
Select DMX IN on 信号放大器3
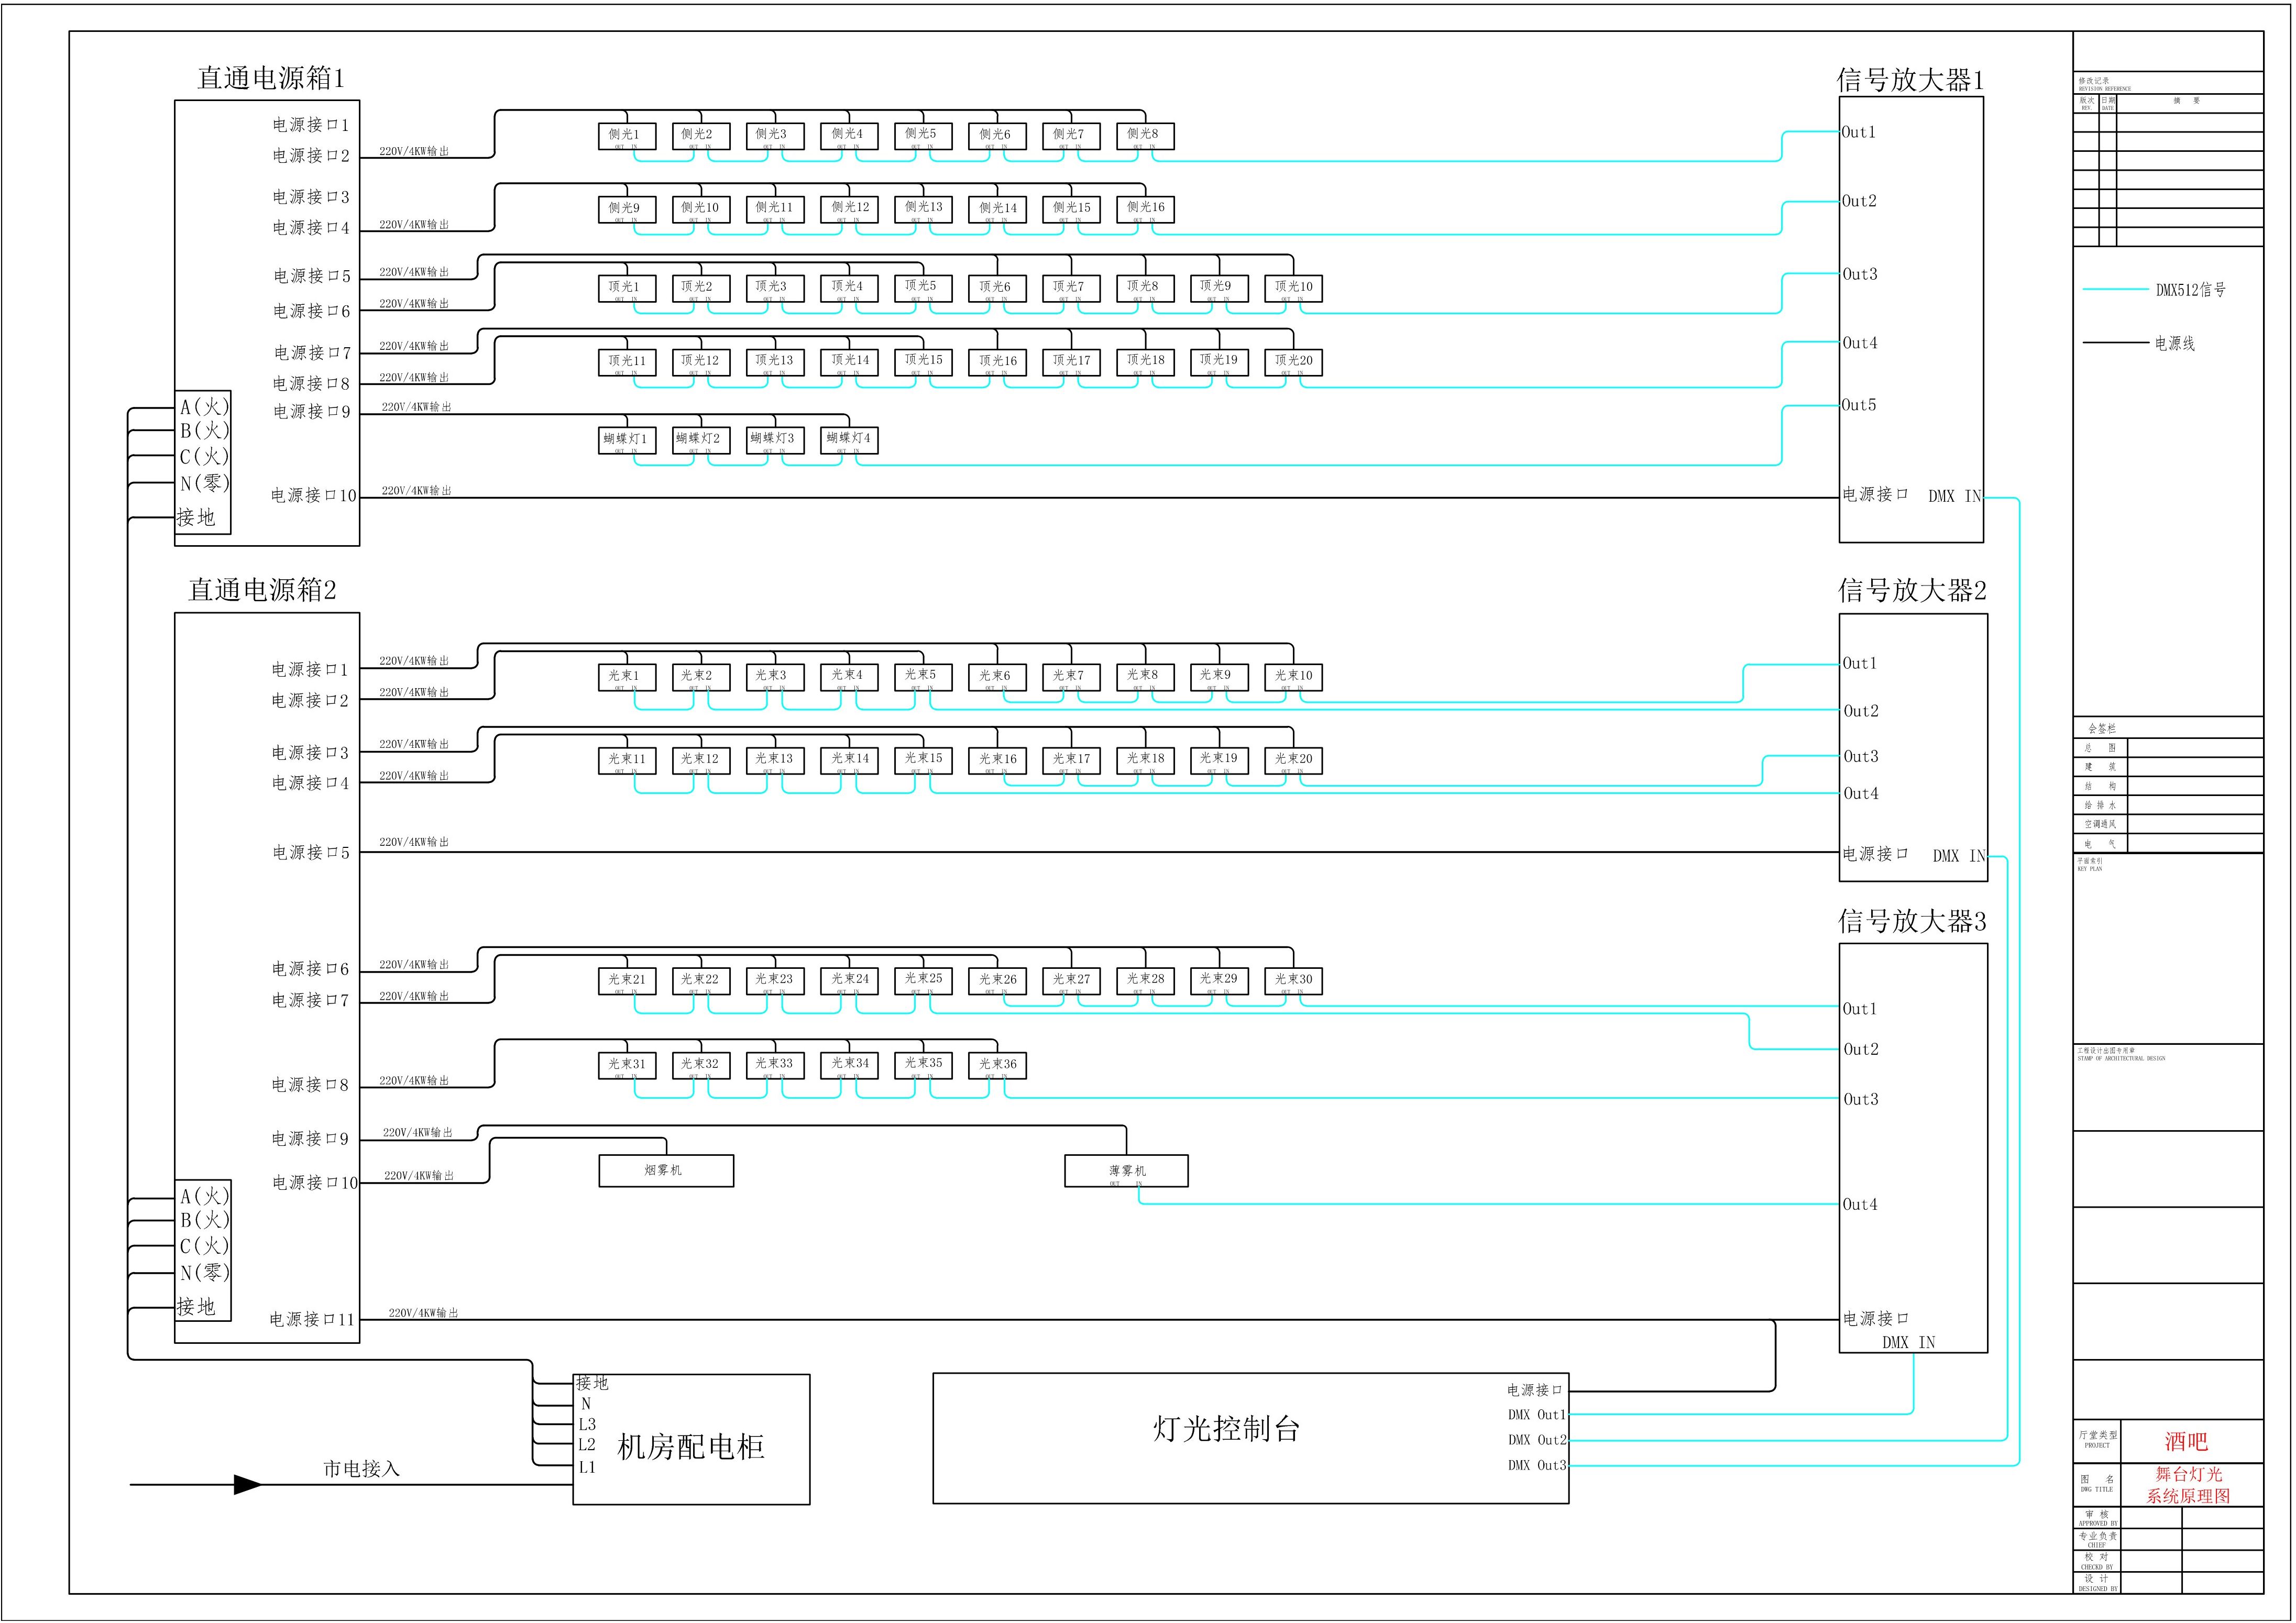(1908, 1343)
